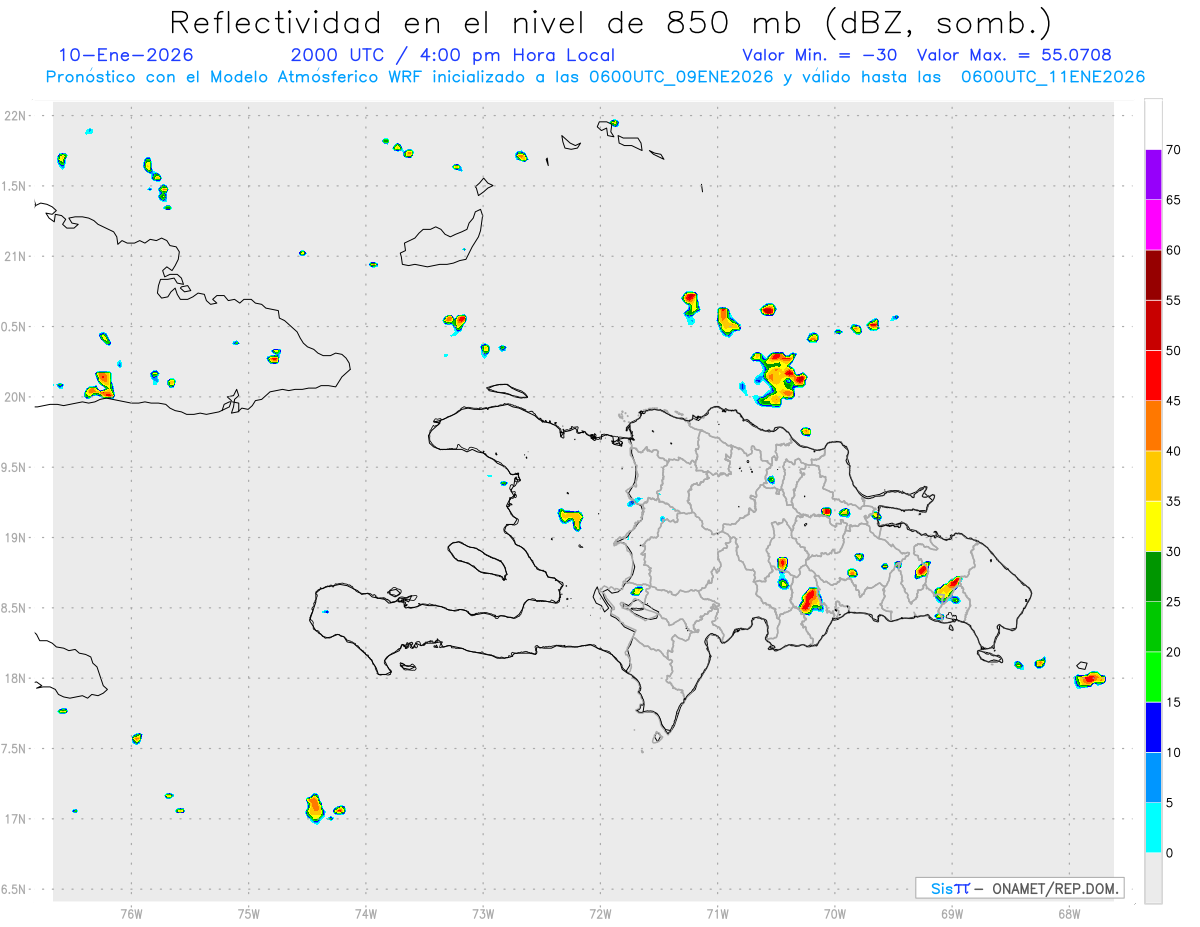Screen dimensions: 1200x927
Task: Click the grey below-0 segment of the color bar
Action: tap(1154, 878)
